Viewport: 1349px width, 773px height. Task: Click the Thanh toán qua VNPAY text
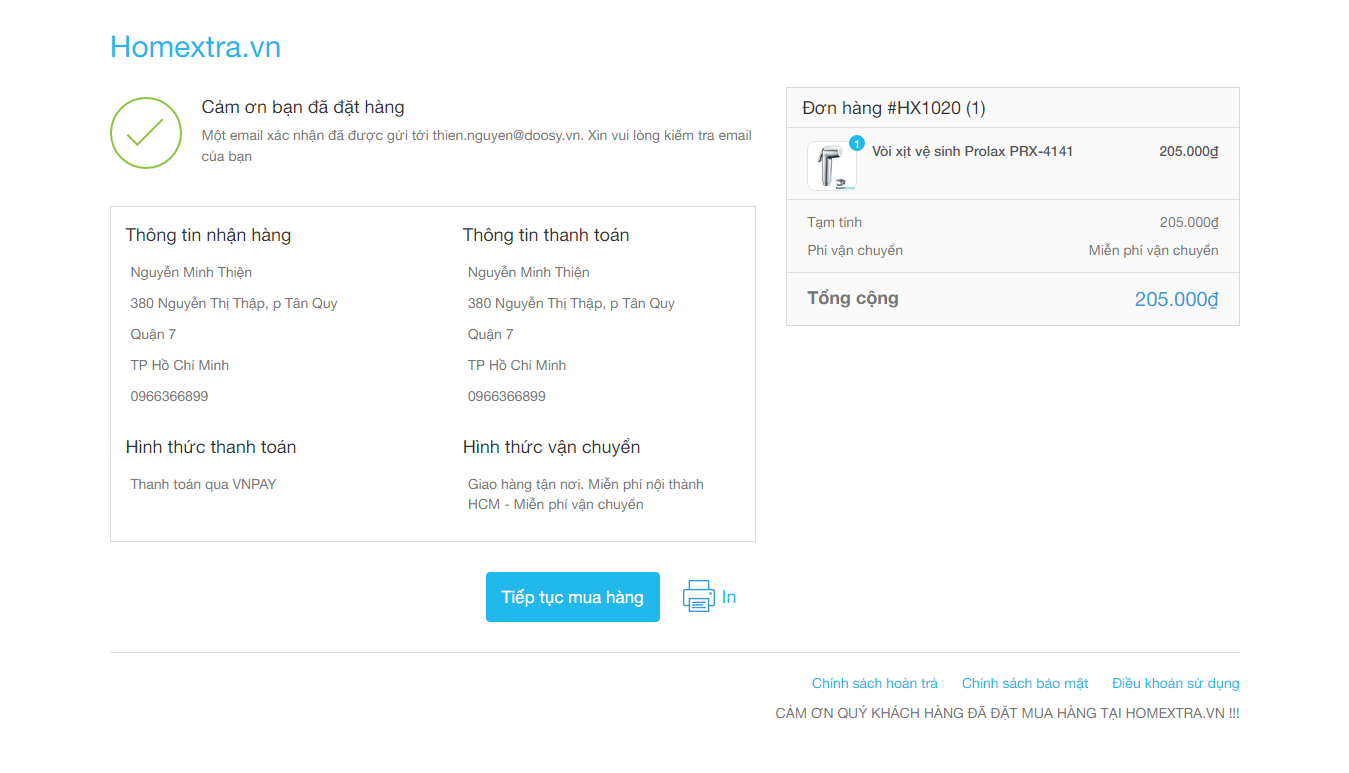pos(203,484)
